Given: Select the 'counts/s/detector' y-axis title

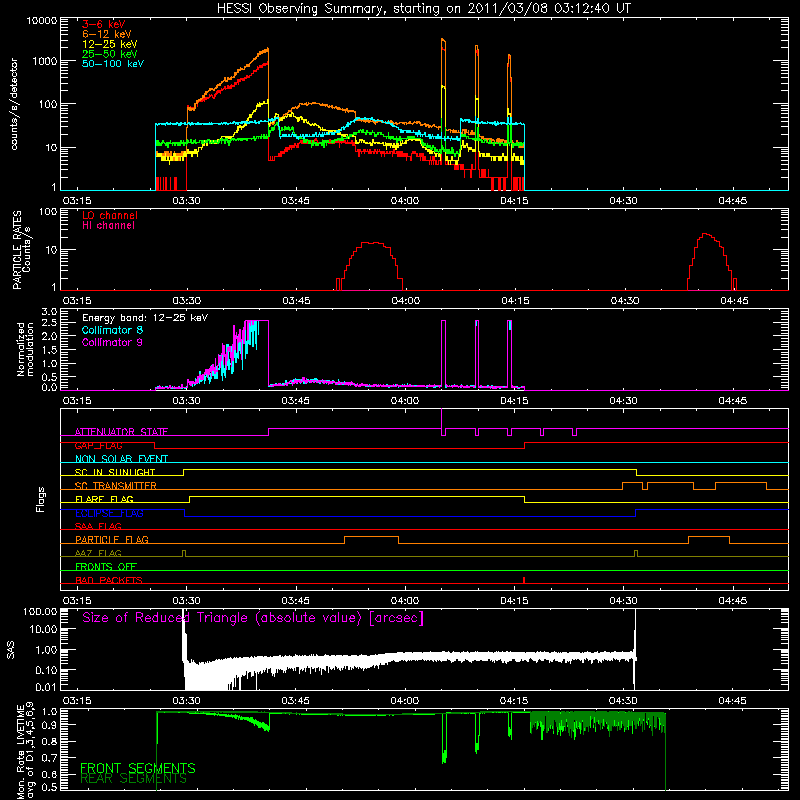Looking at the screenshot, I should click(14, 104).
